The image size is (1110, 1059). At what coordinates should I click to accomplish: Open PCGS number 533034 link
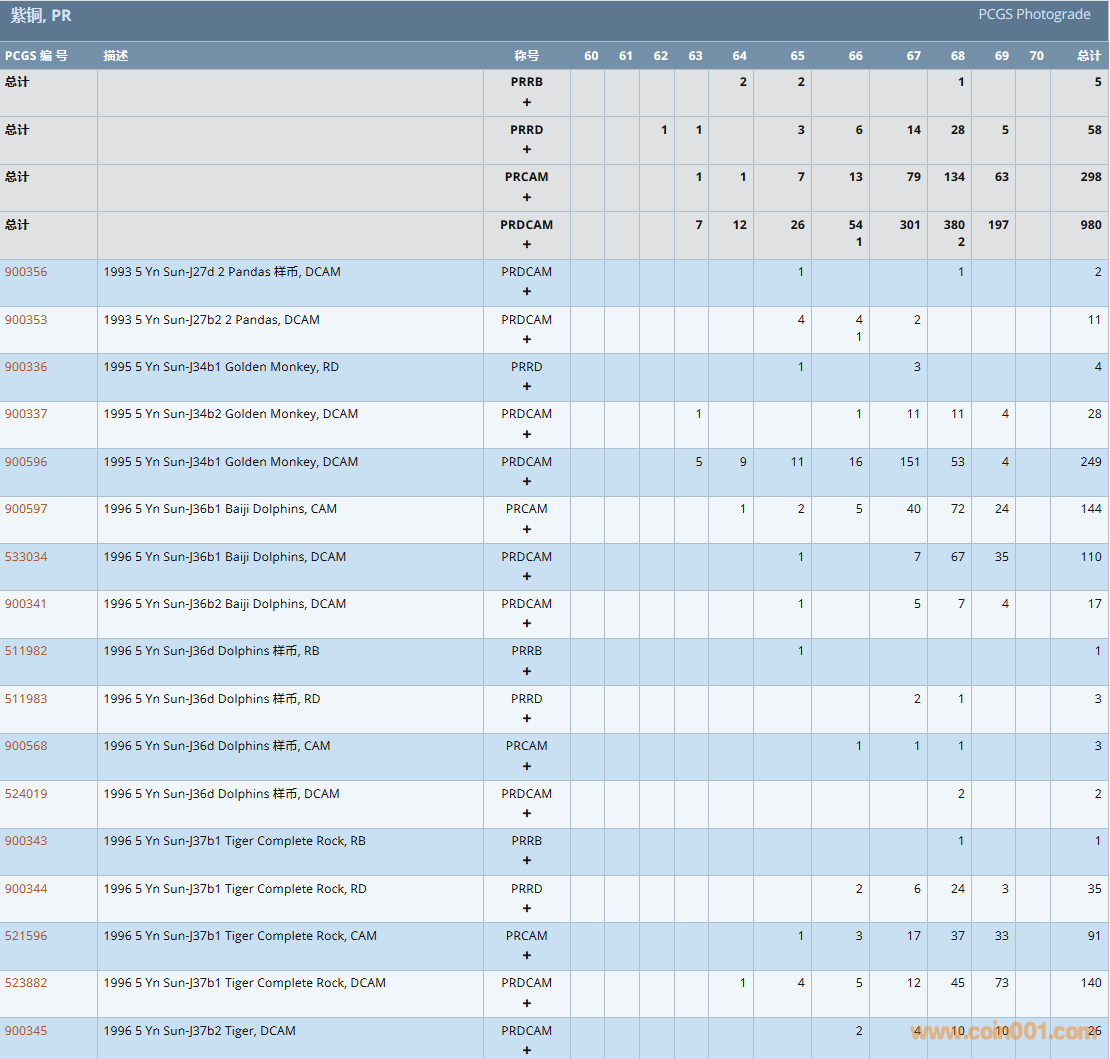point(26,557)
